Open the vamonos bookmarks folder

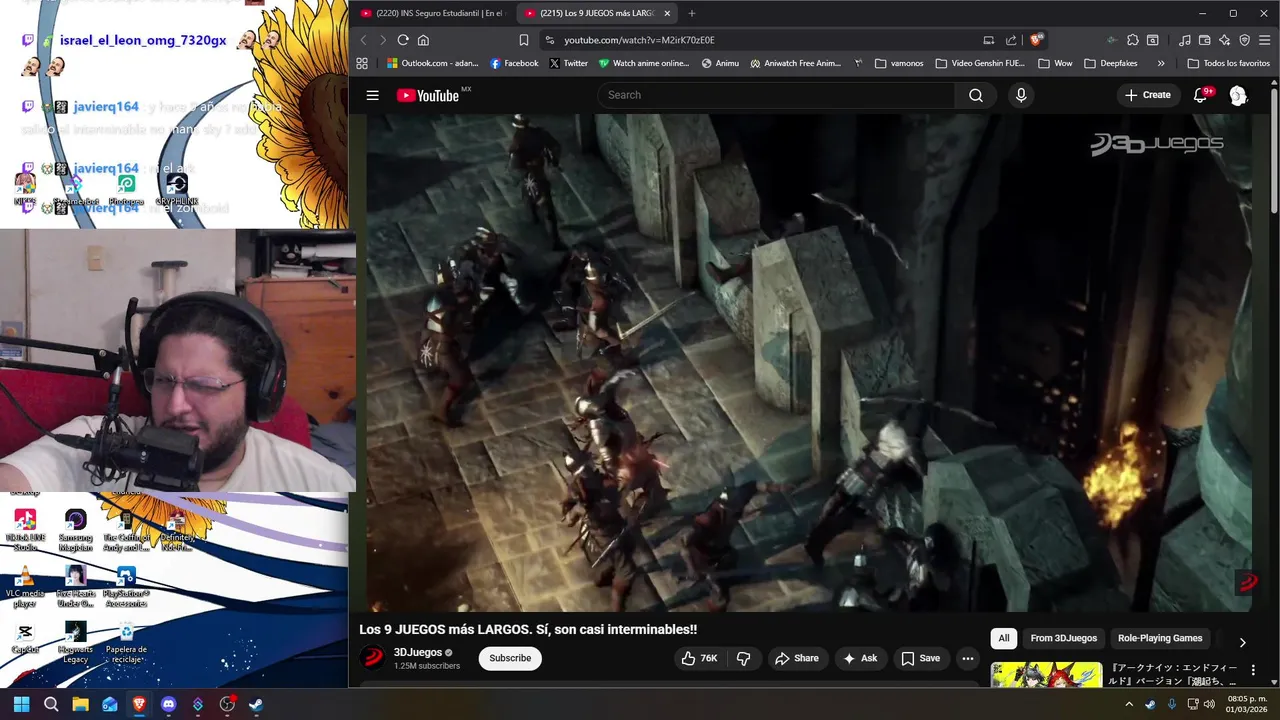click(x=899, y=63)
